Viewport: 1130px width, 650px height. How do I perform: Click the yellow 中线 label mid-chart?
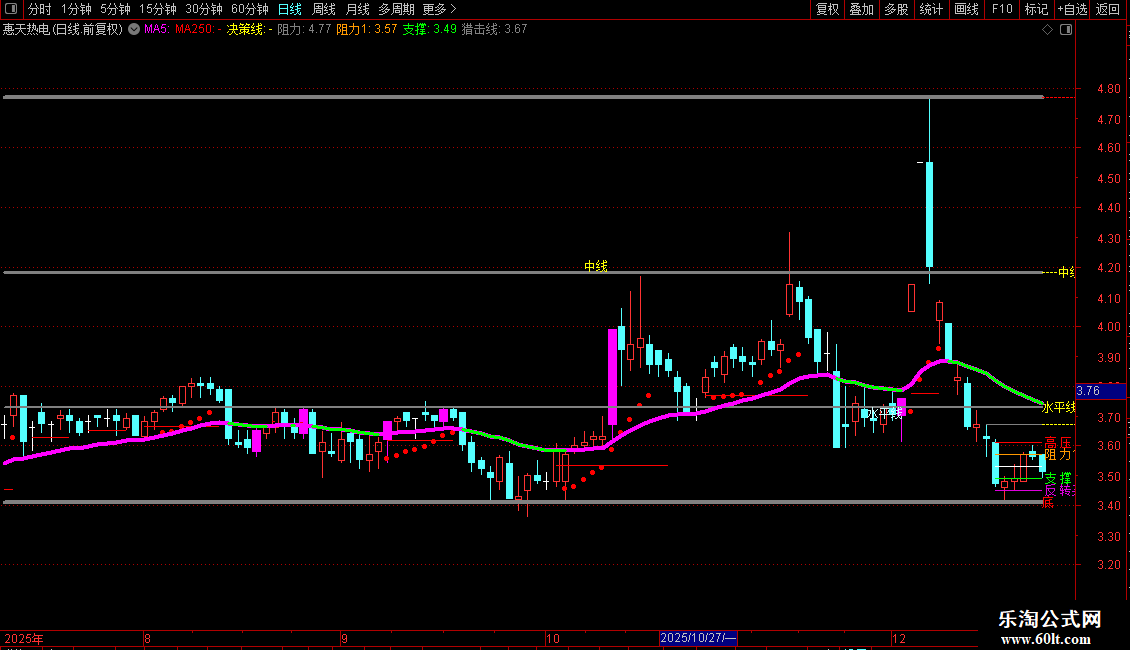coord(596,267)
